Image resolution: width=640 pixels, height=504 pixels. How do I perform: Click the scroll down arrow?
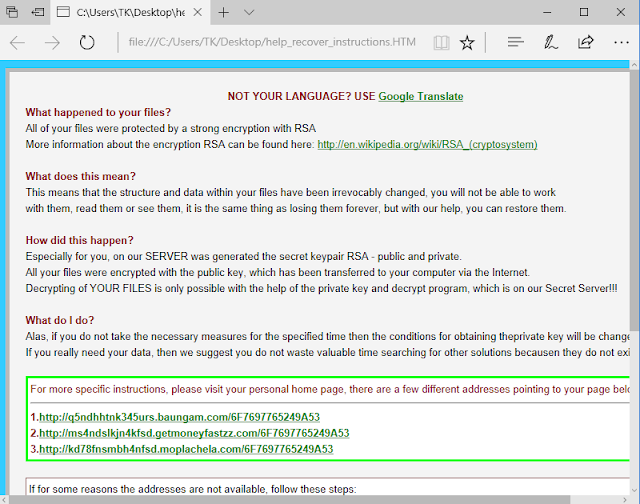(x=634, y=490)
